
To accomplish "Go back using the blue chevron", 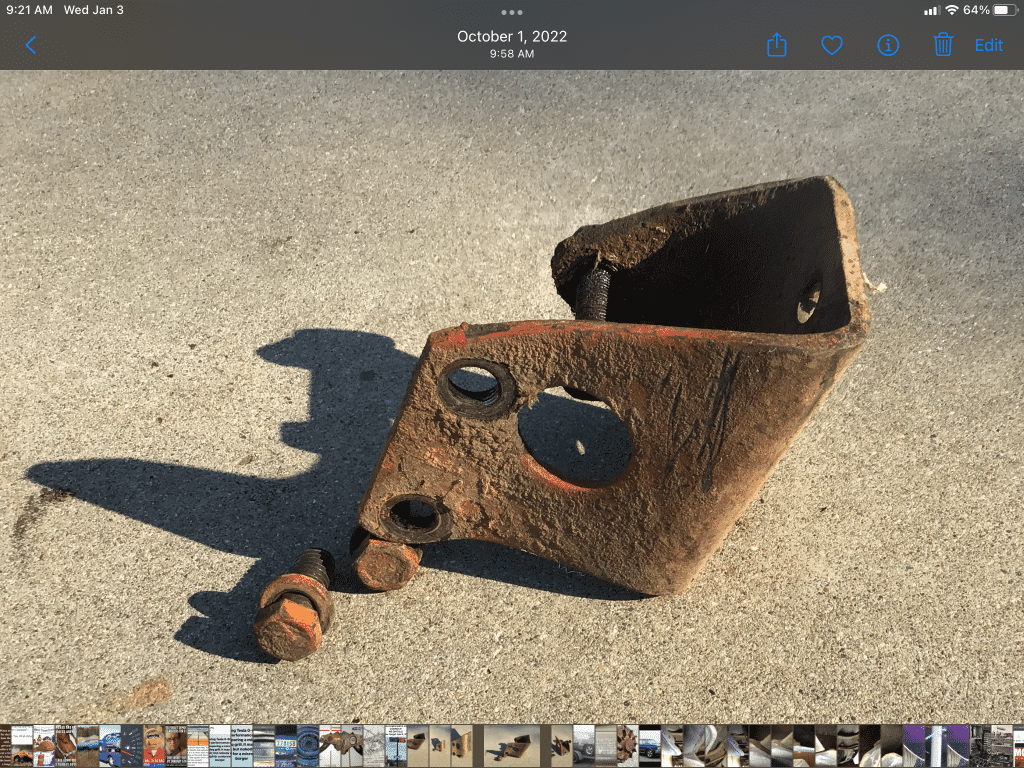I will pos(30,45).
